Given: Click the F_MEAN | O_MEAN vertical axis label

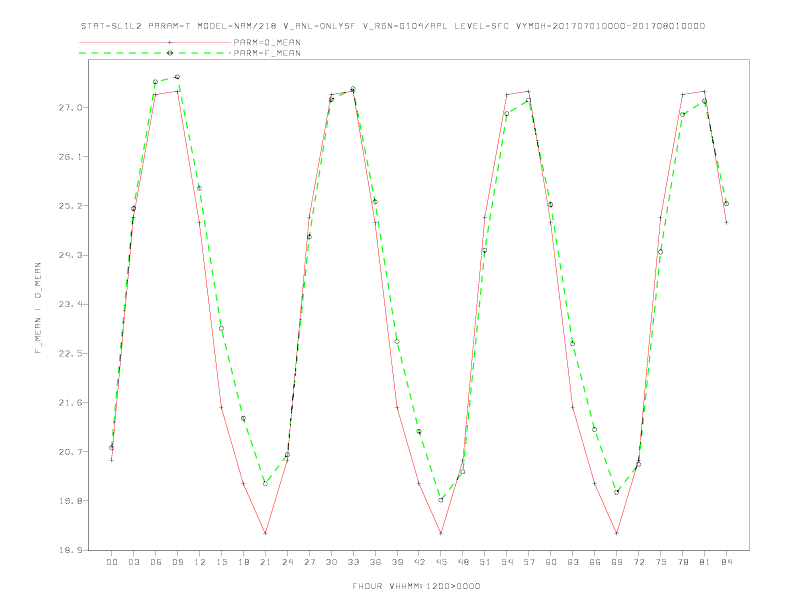Looking at the screenshot, I should click(38, 308).
